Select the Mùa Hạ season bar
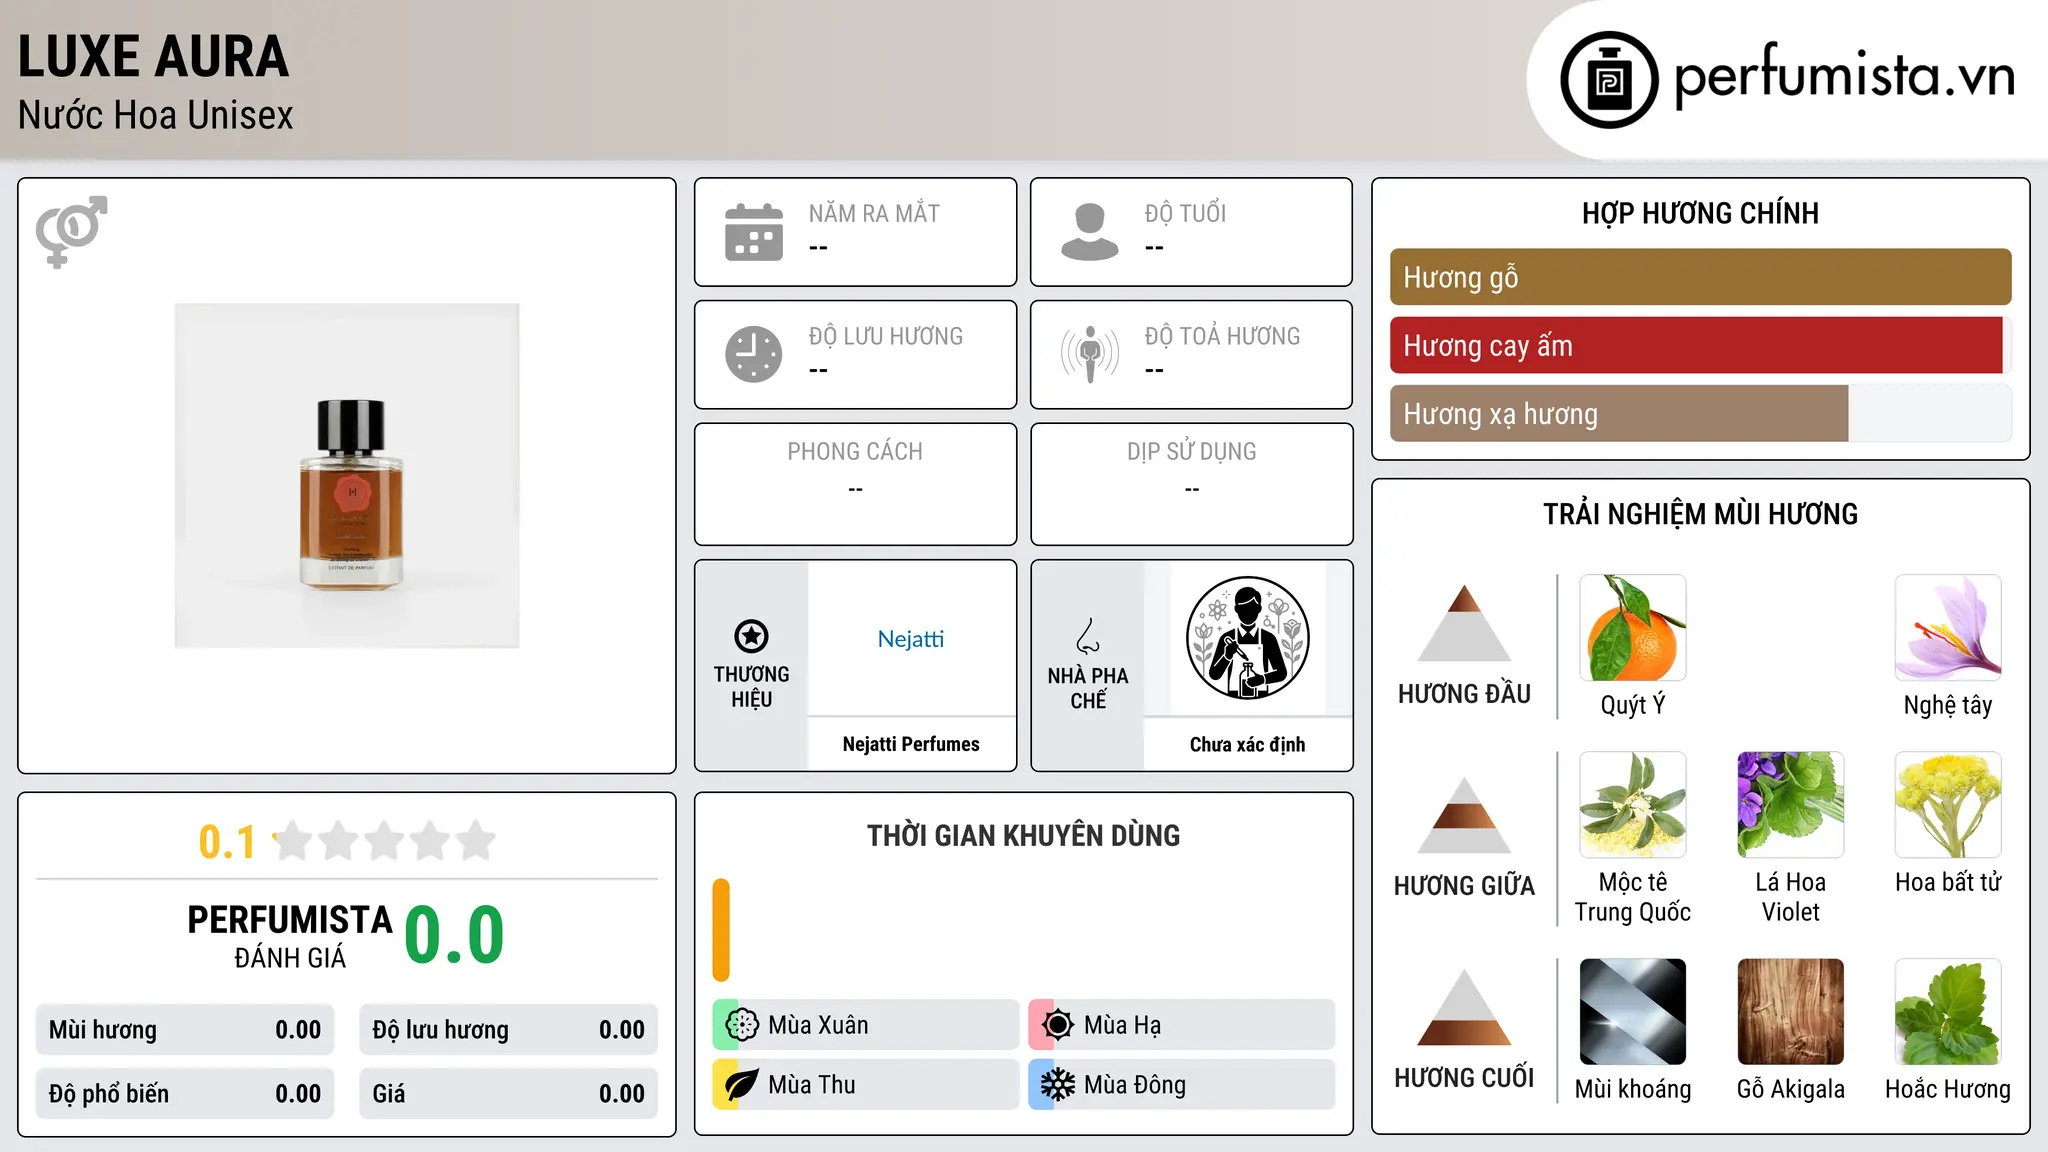Image resolution: width=2048 pixels, height=1152 pixels. click(1182, 1025)
